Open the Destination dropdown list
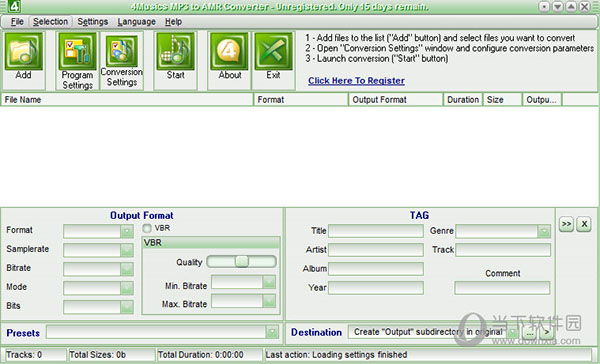Viewport: 600px width, 364px height. [x=513, y=332]
